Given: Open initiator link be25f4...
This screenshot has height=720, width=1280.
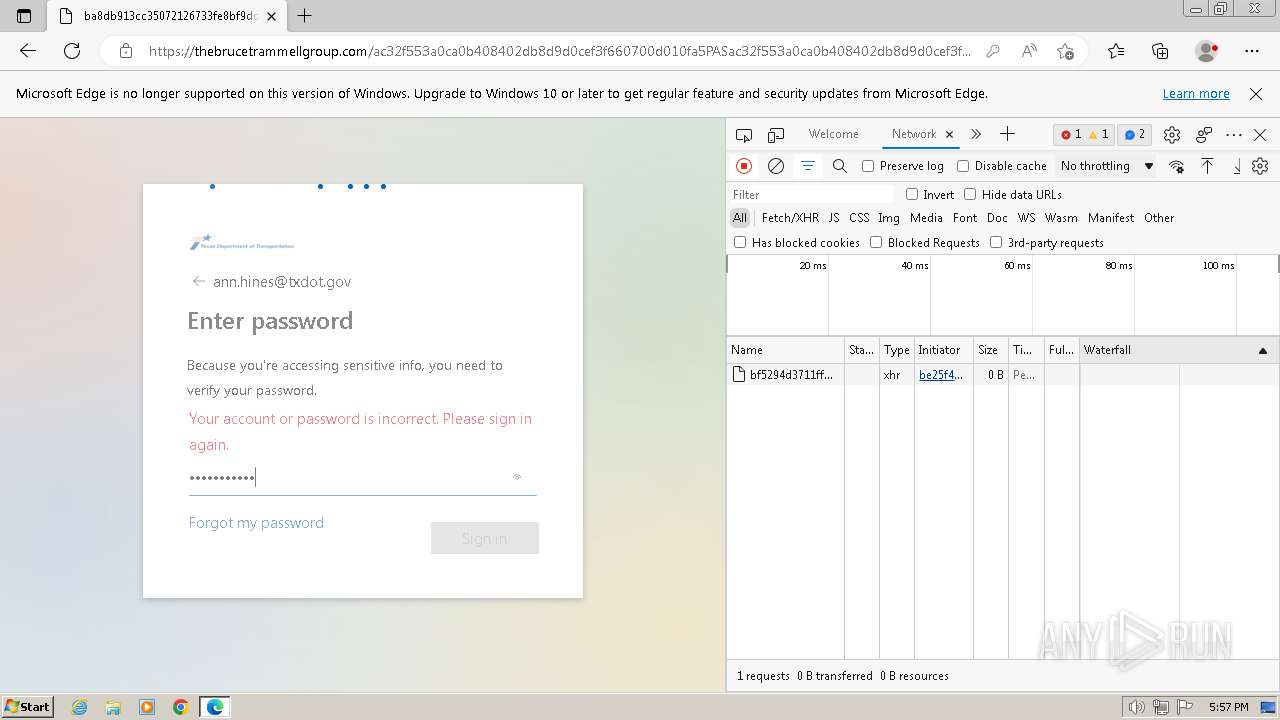Looking at the screenshot, I should [941, 375].
